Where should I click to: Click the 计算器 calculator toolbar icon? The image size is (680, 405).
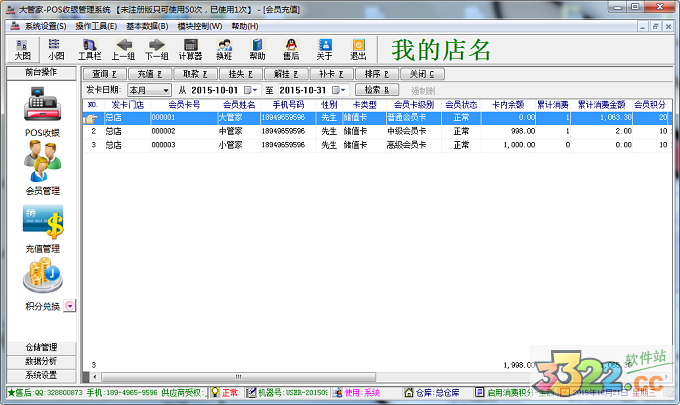(x=190, y=49)
